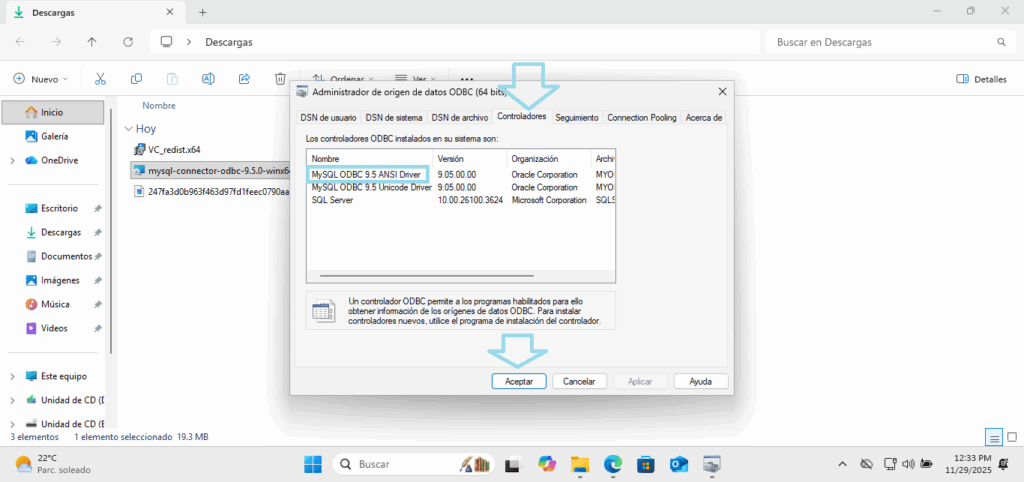The image size is (1024, 482).
Task: Click the Cancelar button
Action: point(579,381)
